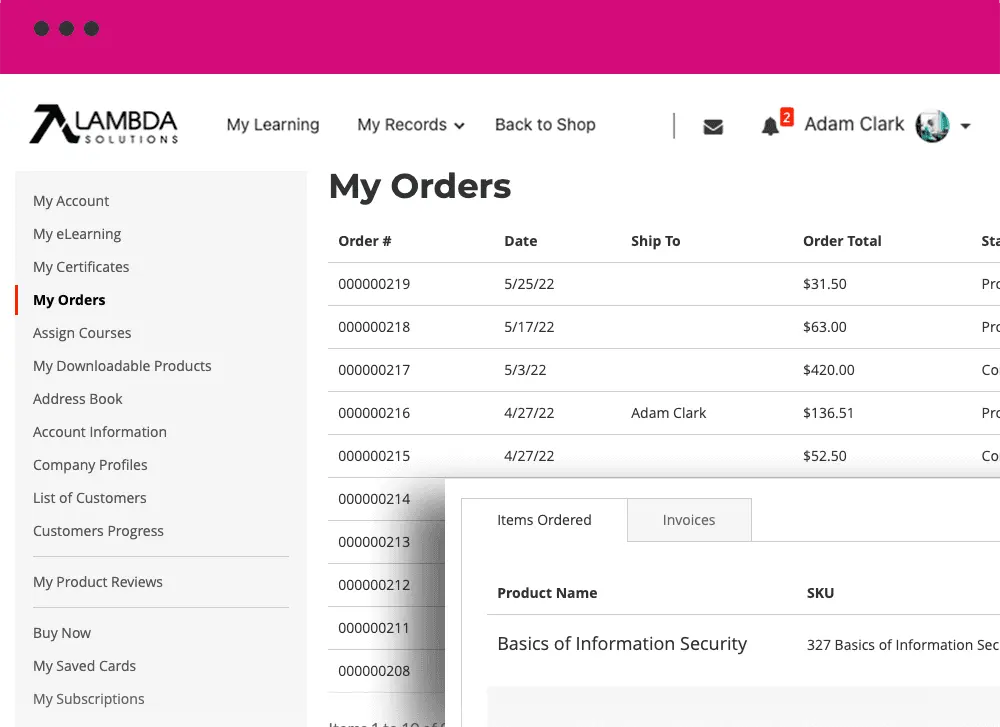Open the Address Book
This screenshot has width=1000, height=727.
click(78, 399)
